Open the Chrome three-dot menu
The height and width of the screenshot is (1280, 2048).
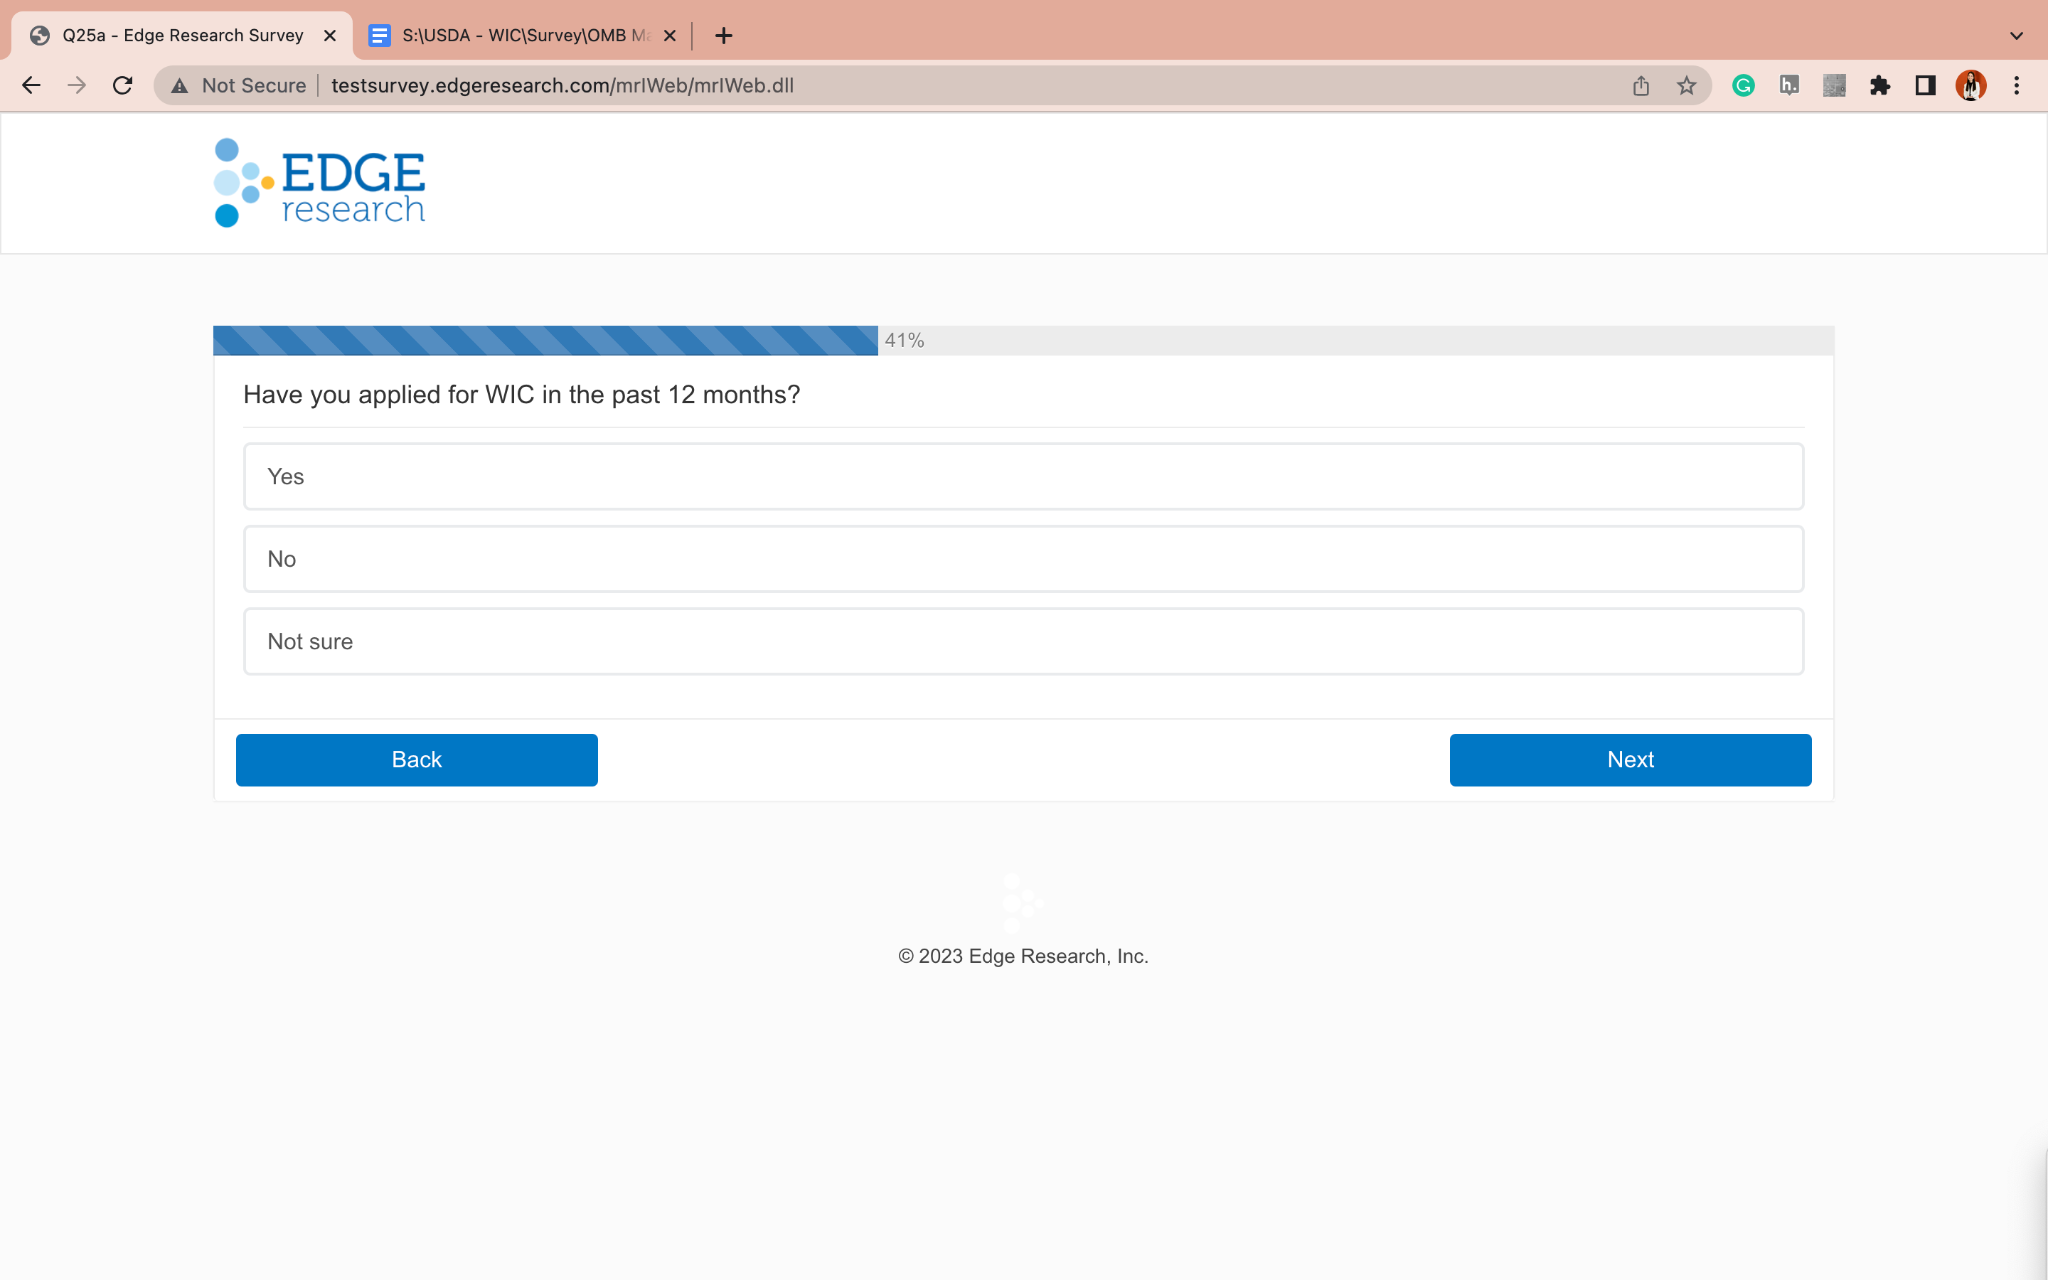(2016, 86)
